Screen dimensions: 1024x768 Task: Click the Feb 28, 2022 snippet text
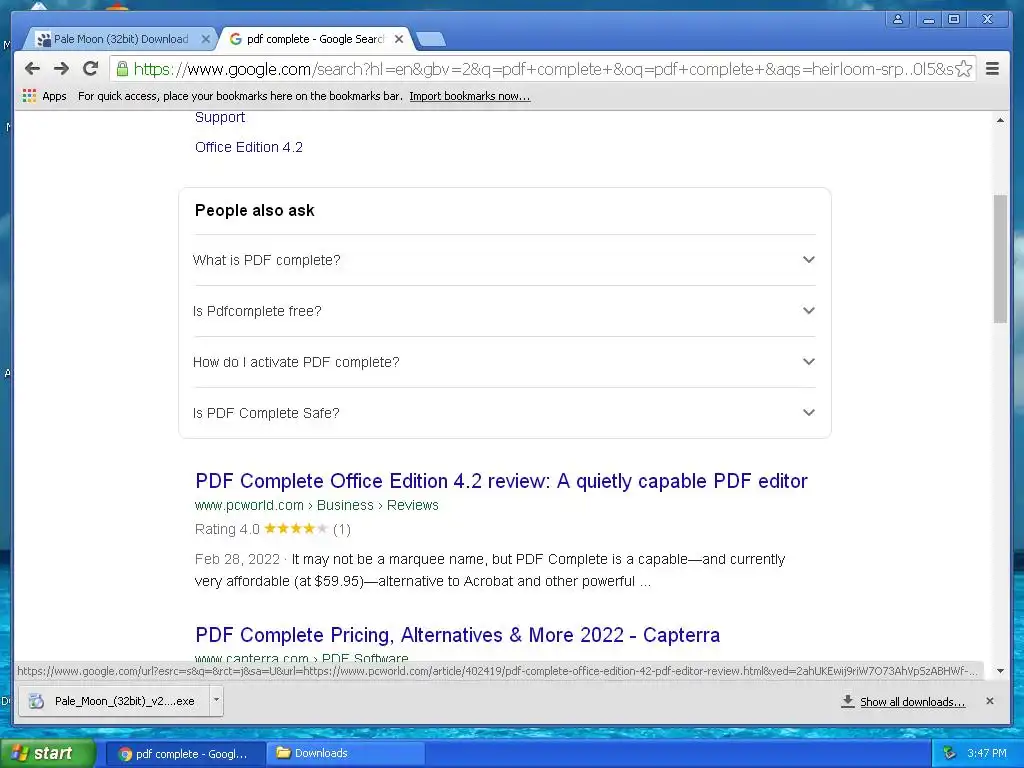[237, 560]
